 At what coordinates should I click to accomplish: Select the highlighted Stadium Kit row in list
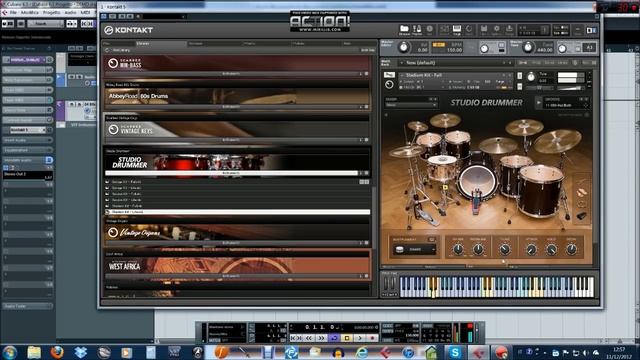pyautogui.click(x=238, y=212)
